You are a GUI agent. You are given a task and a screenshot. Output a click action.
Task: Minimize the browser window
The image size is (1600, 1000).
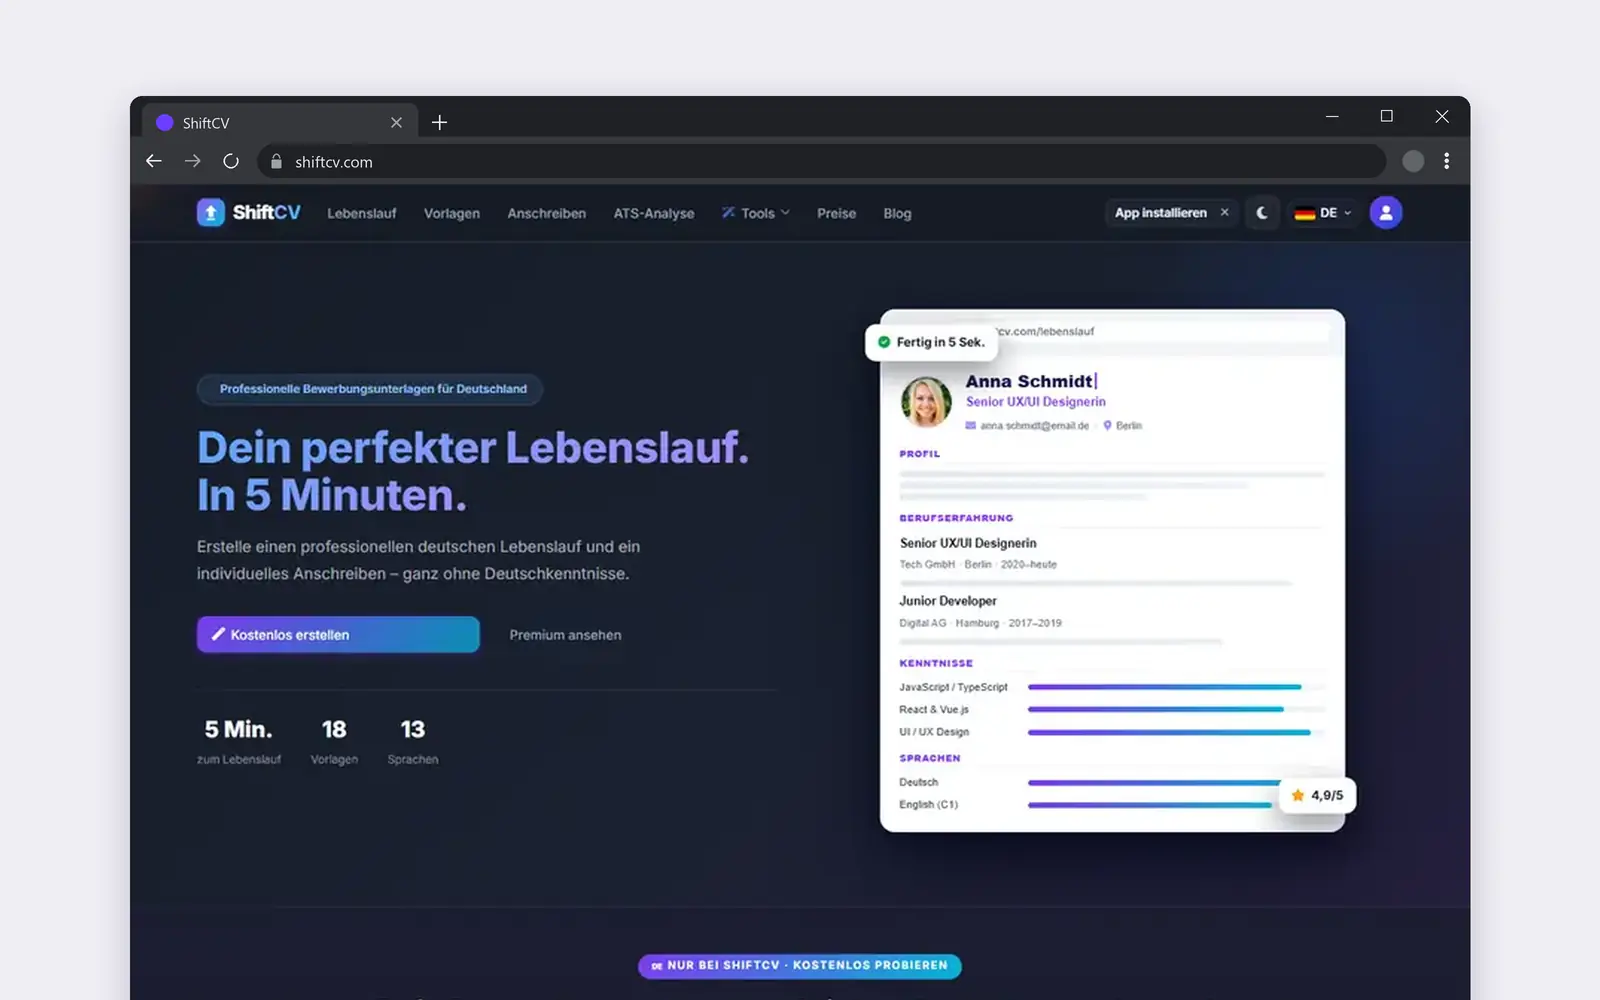[x=1332, y=116]
